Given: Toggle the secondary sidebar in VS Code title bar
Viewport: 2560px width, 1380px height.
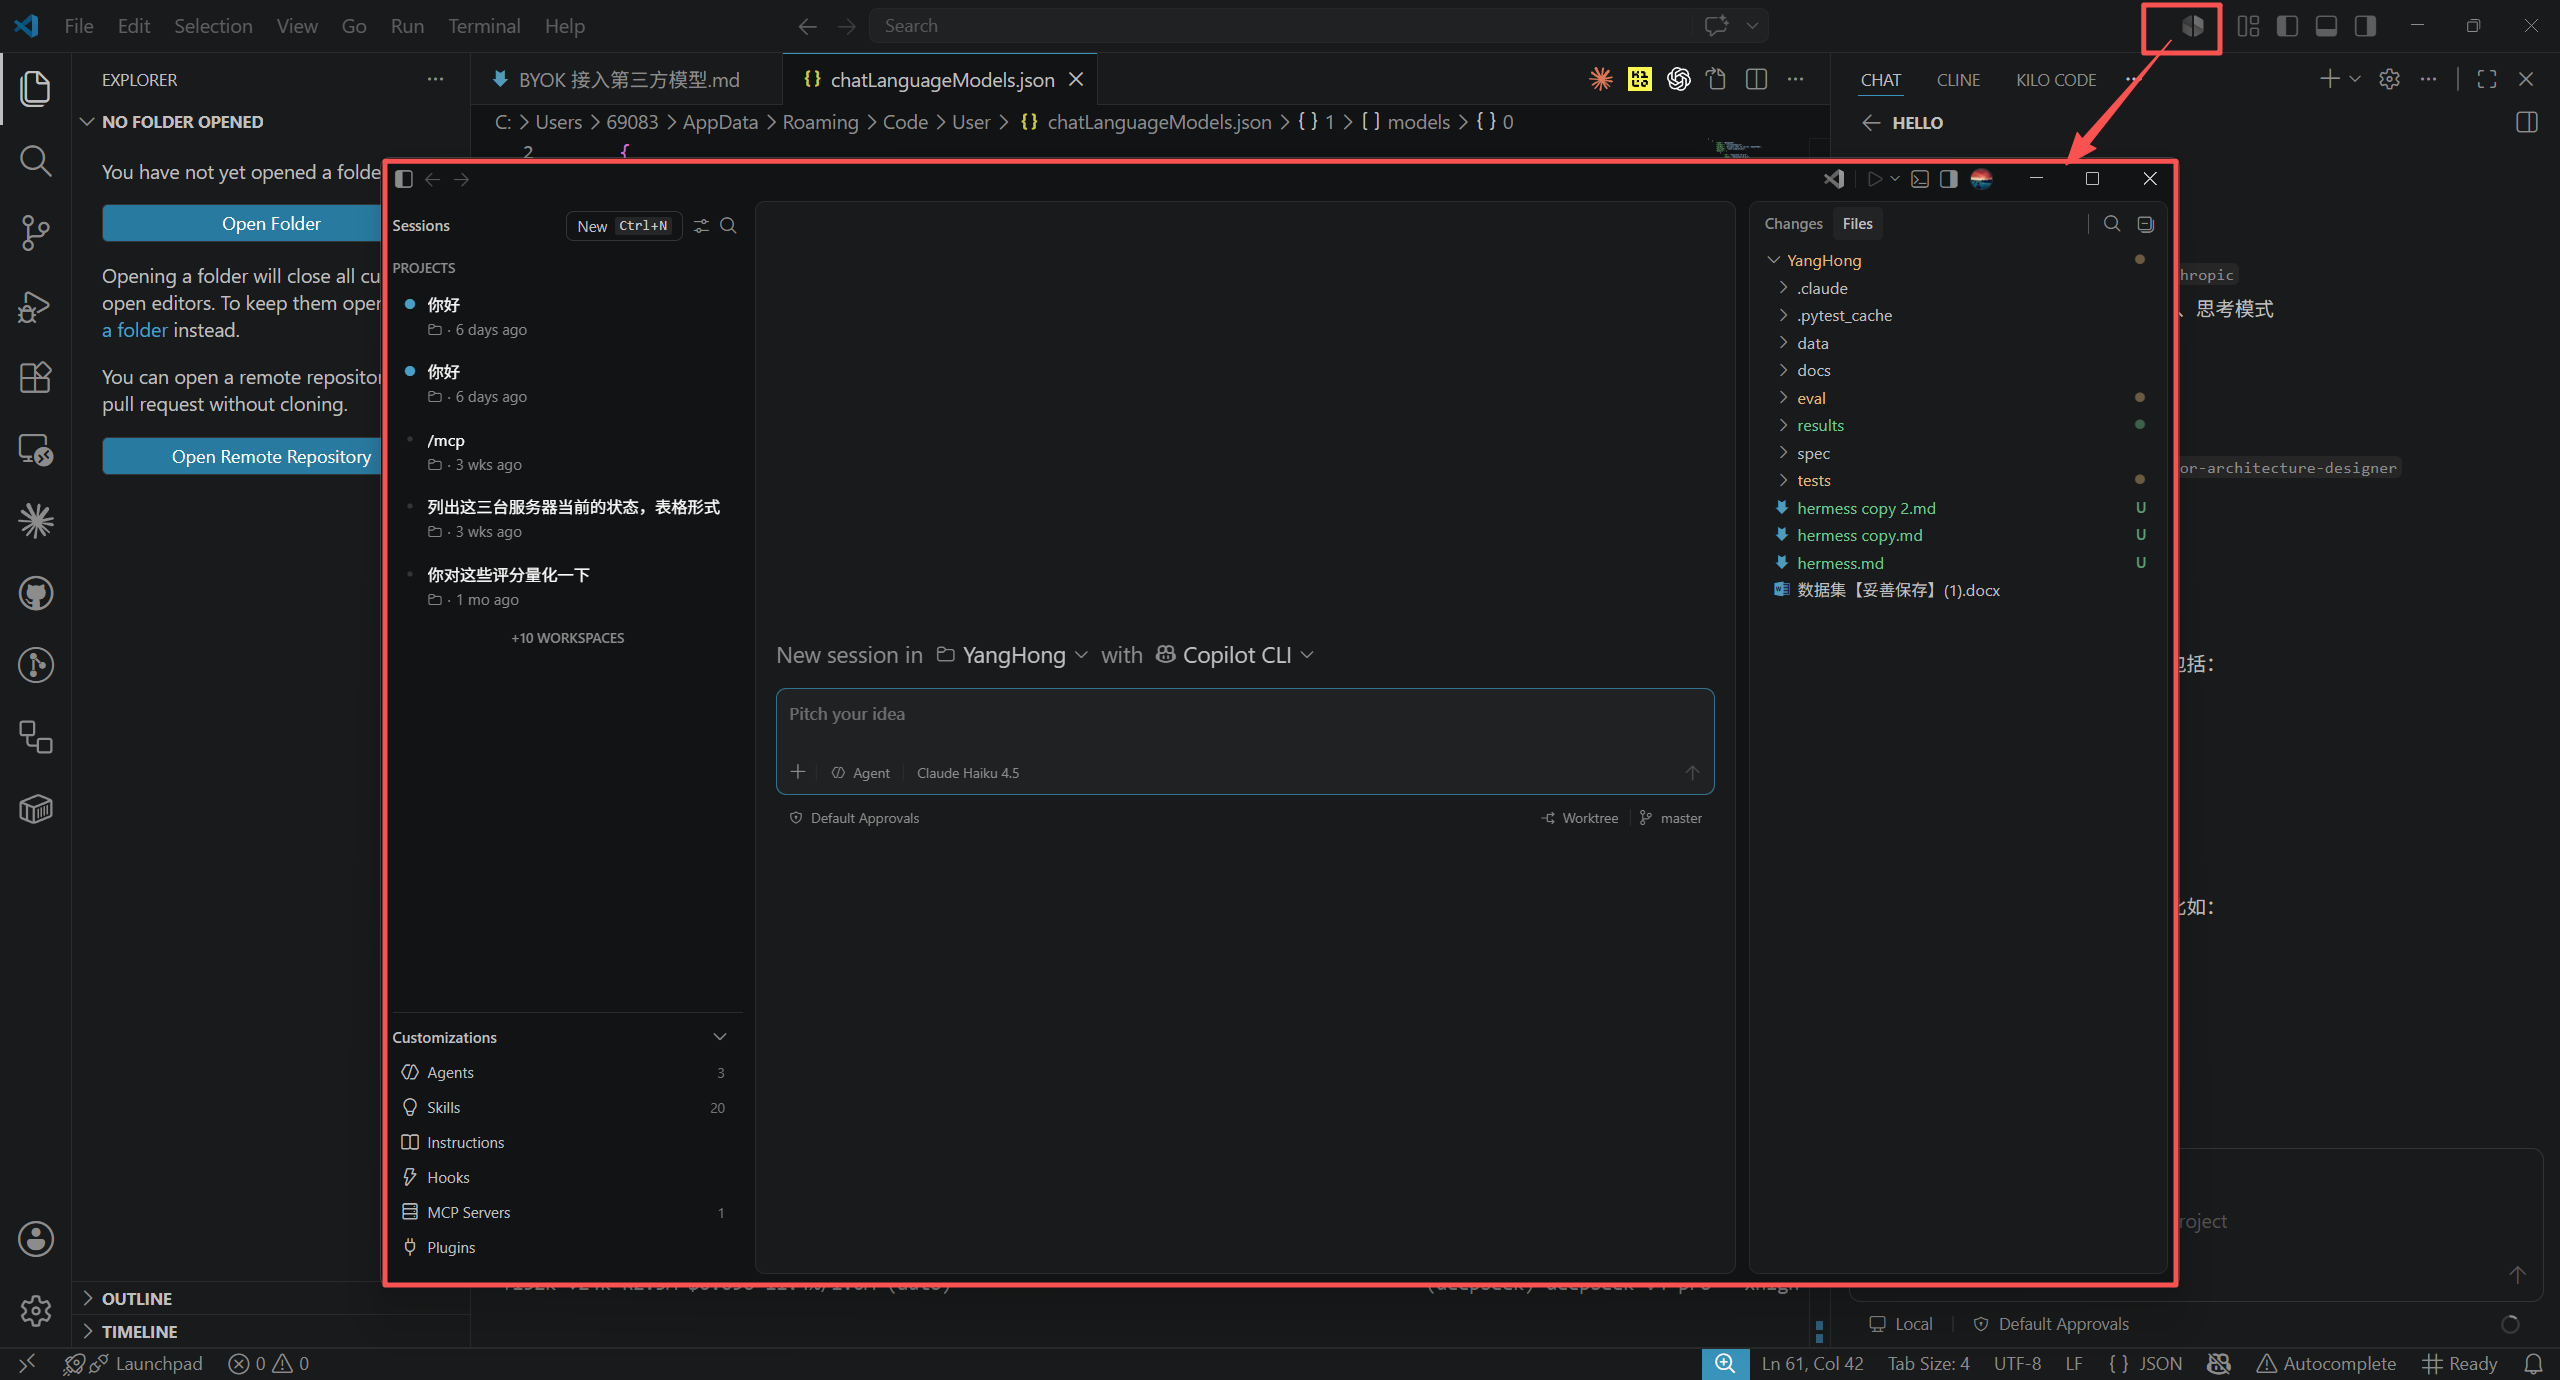Looking at the screenshot, I should tap(2365, 26).
